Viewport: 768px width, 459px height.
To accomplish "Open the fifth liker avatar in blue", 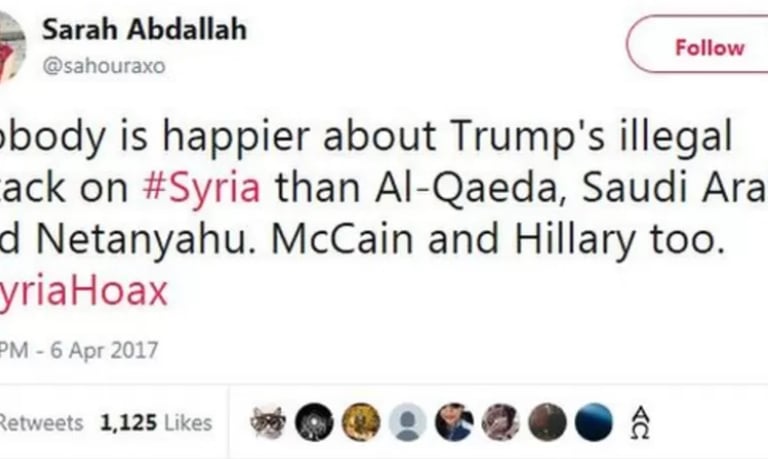I will [454, 422].
